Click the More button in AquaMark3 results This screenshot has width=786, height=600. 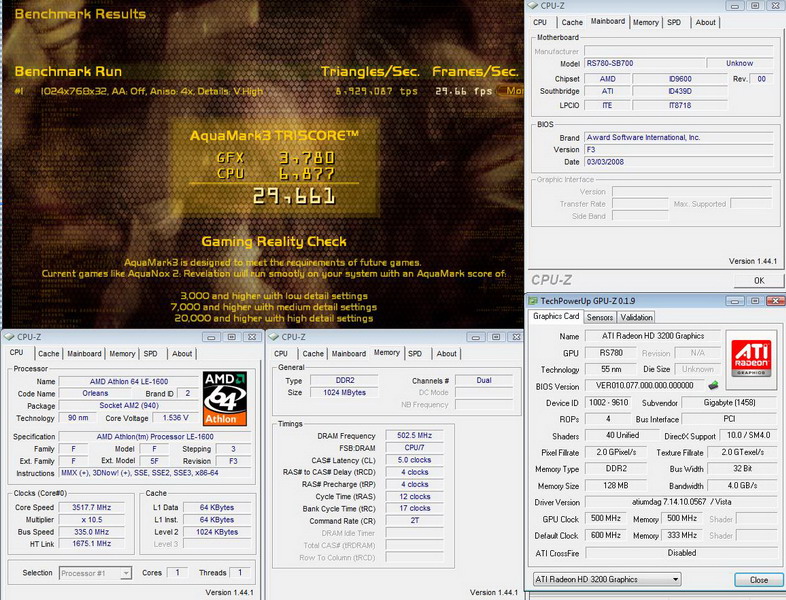point(511,91)
